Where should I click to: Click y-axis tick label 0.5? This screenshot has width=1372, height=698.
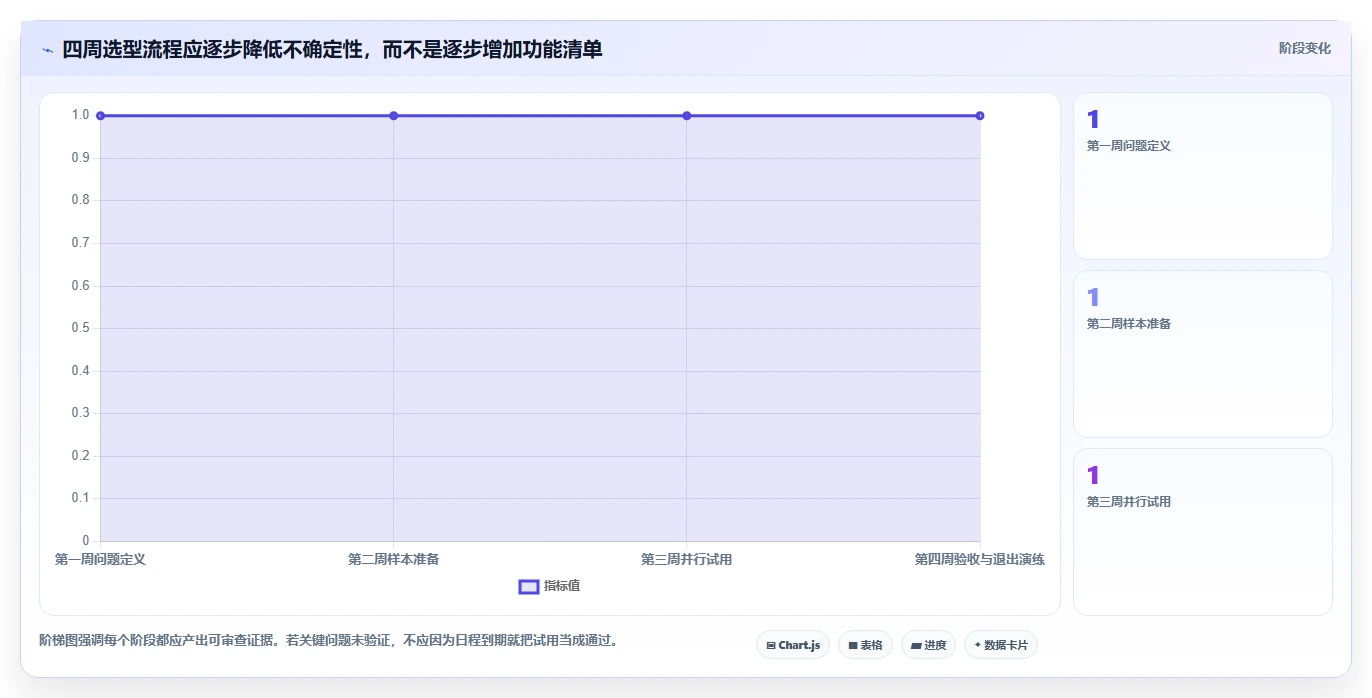[80, 328]
